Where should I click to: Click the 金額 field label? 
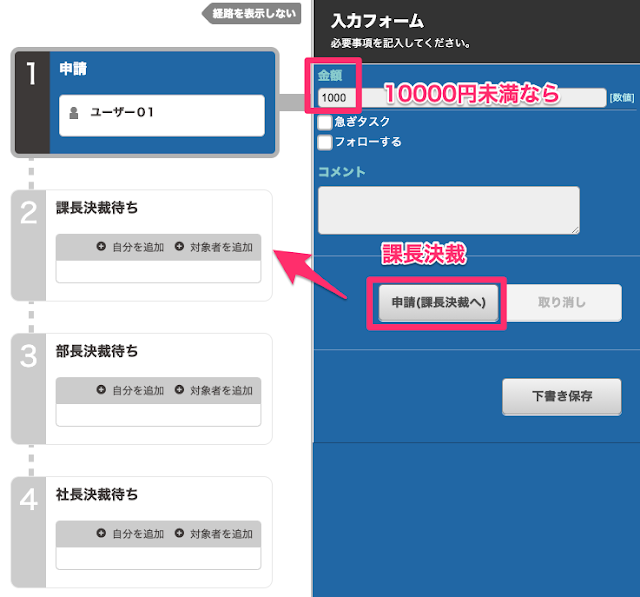[330, 75]
